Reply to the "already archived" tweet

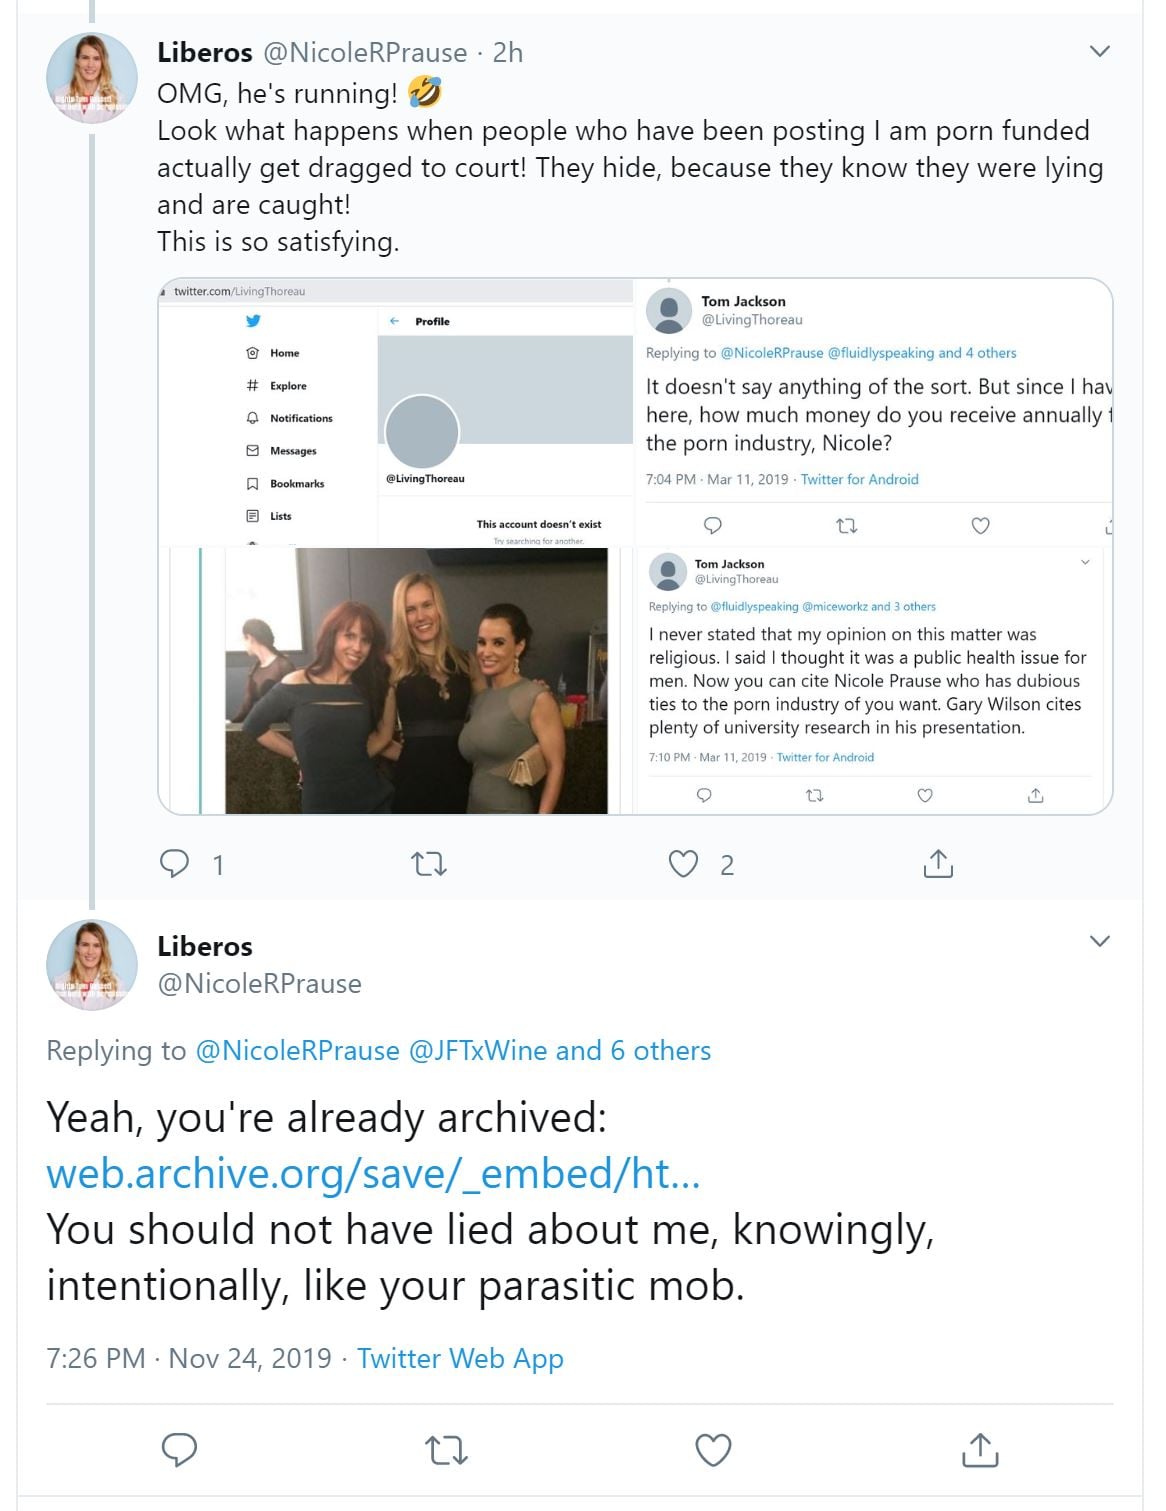point(180,1449)
